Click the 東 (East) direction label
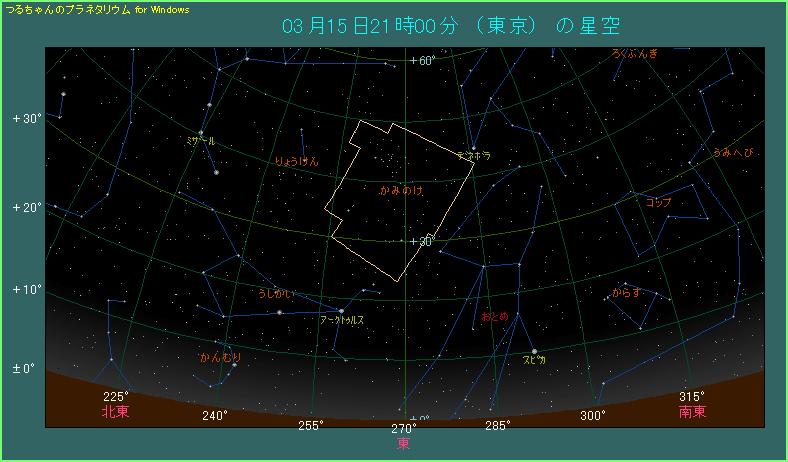 click(x=403, y=443)
